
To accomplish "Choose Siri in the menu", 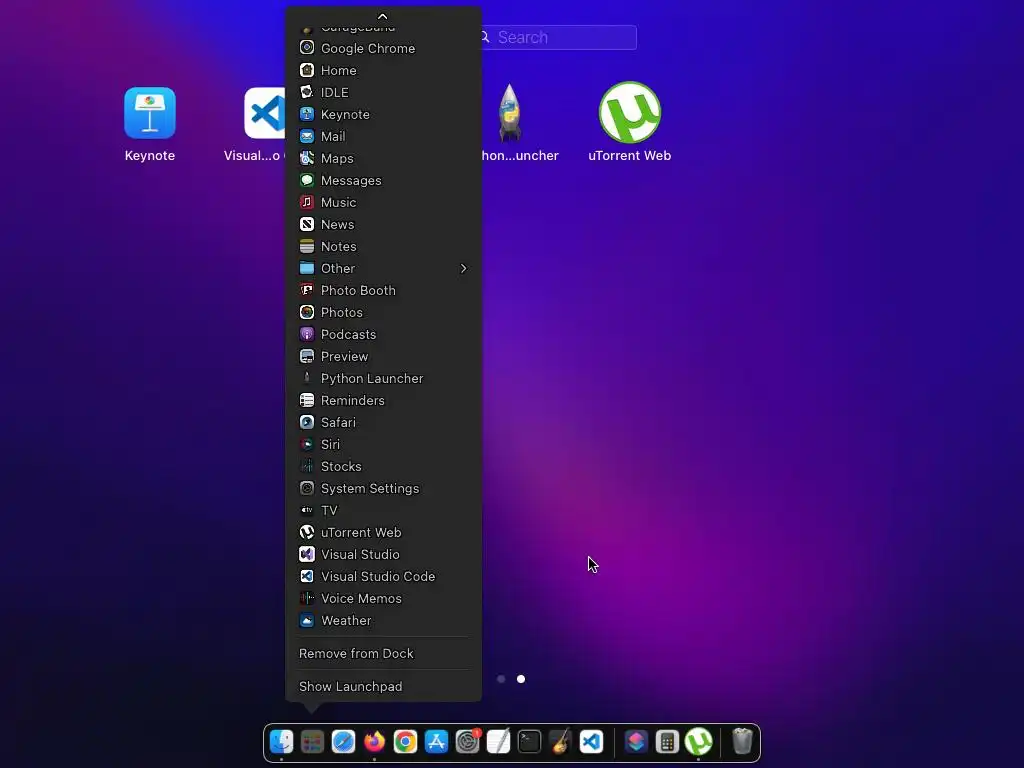I will pos(383,444).
